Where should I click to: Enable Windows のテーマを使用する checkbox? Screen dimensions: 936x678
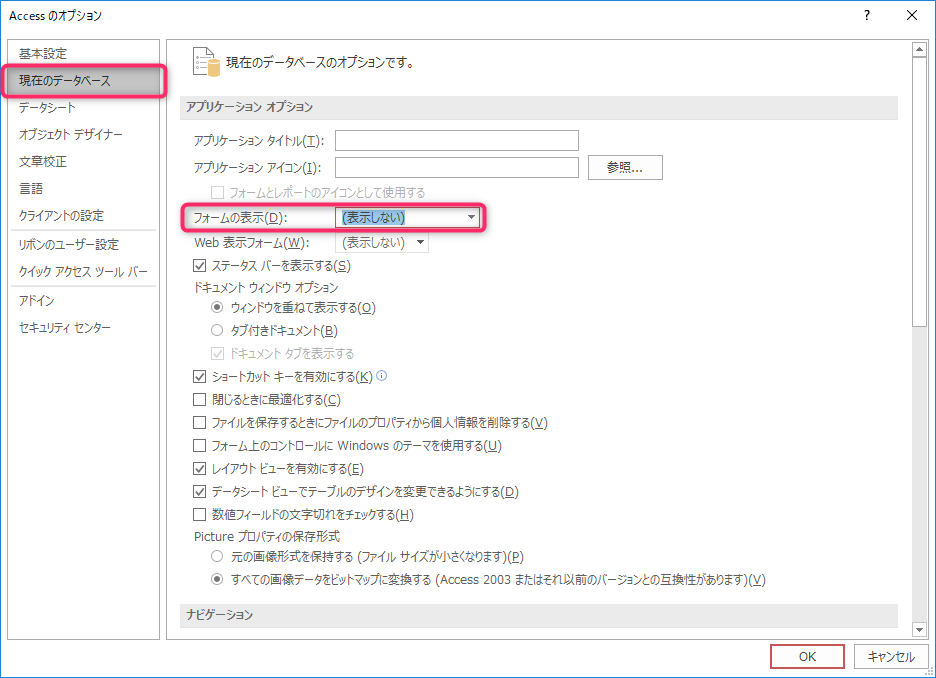click(x=199, y=445)
